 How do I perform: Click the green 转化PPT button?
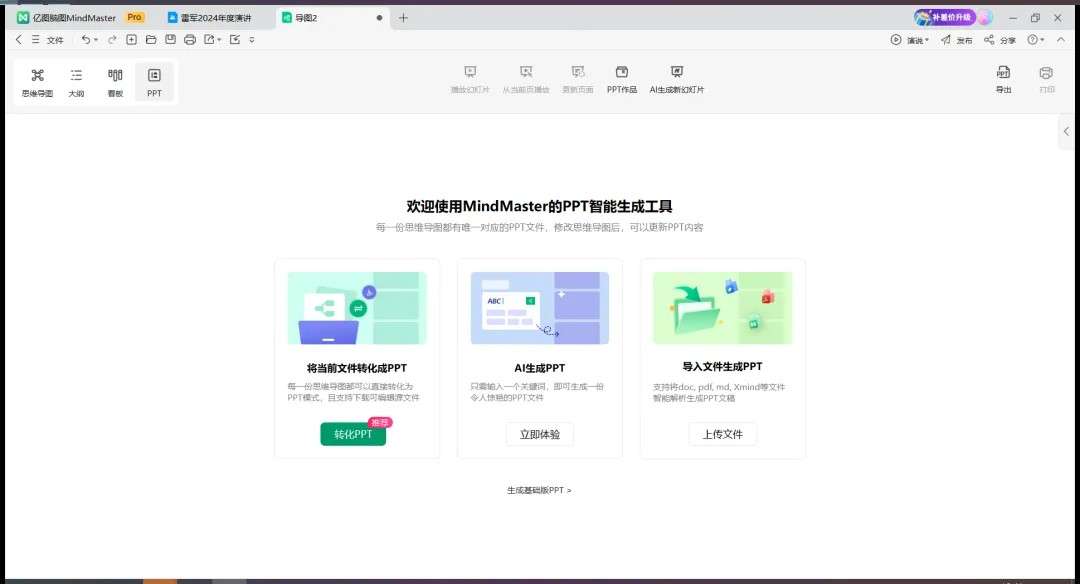(x=353, y=434)
